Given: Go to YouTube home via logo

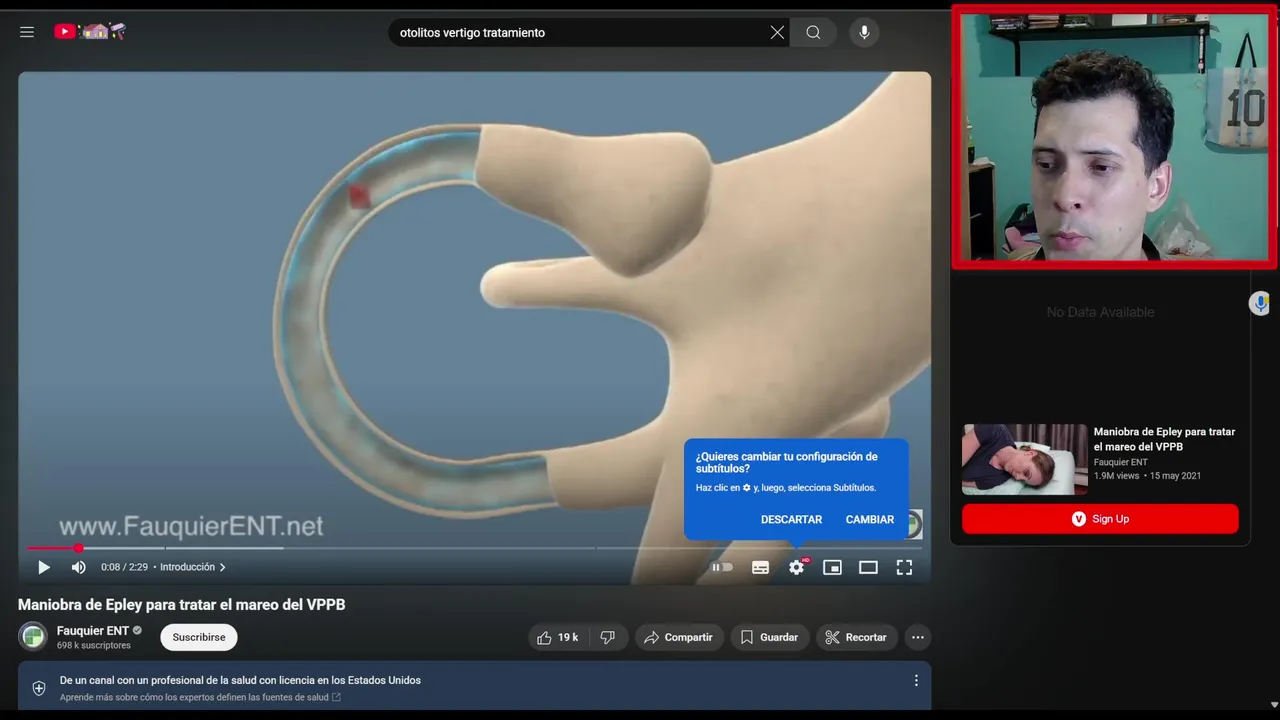Looking at the screenshot, I should (x=90, y=32).
